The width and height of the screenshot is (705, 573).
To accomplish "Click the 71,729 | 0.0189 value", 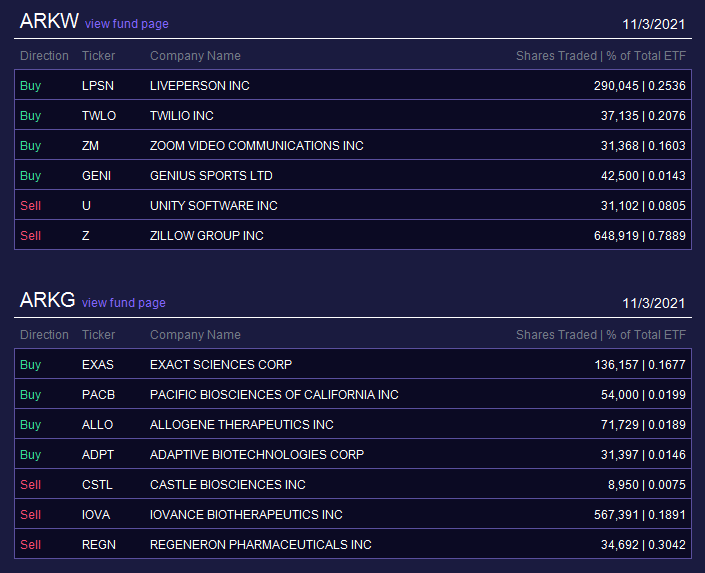I will [x=643, y=425].
